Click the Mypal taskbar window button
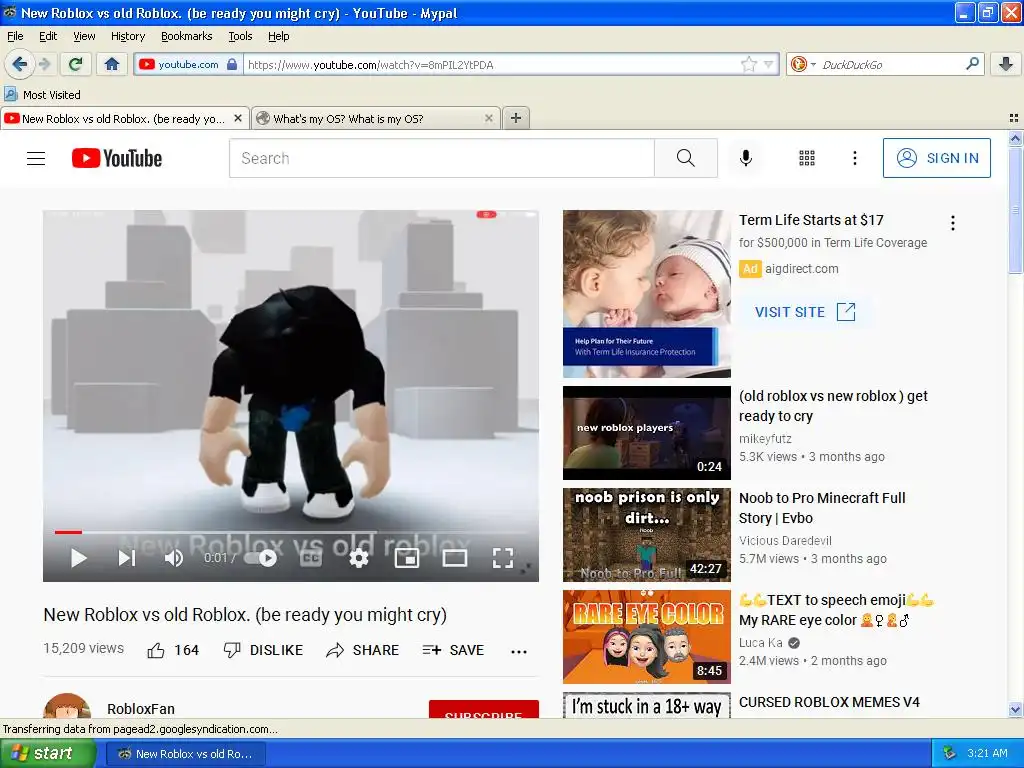 pyautogui.click(x=187, y=754)
